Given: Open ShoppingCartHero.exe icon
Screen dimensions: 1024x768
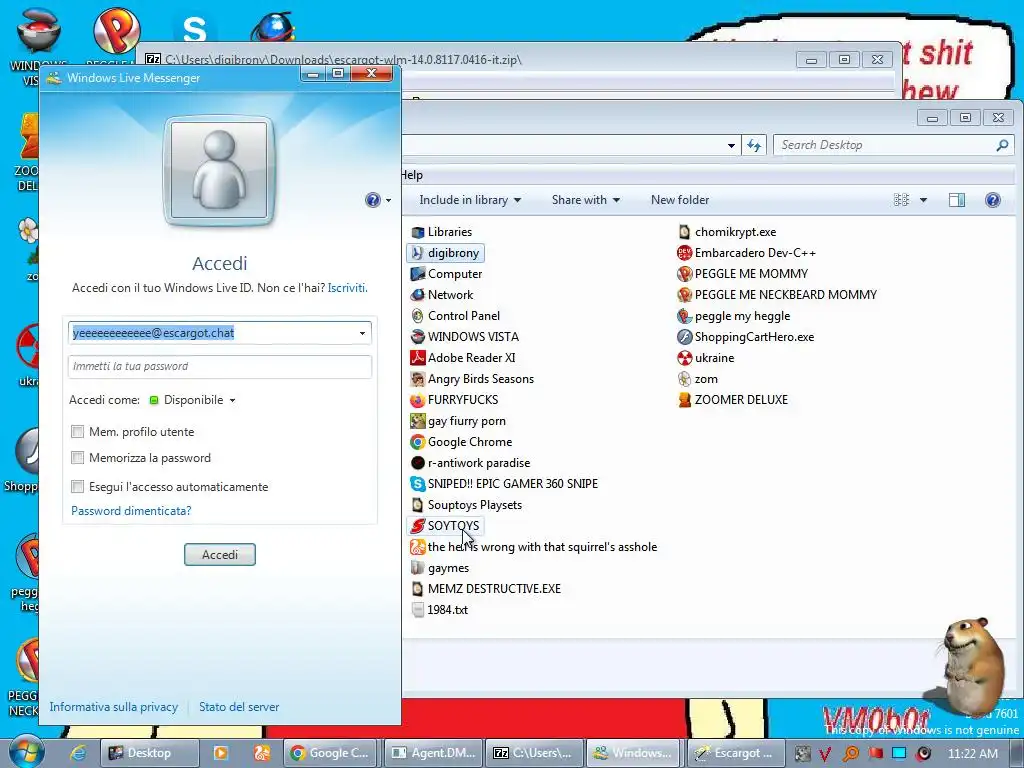Looking at the screenshot, I should tap(684, 337).
